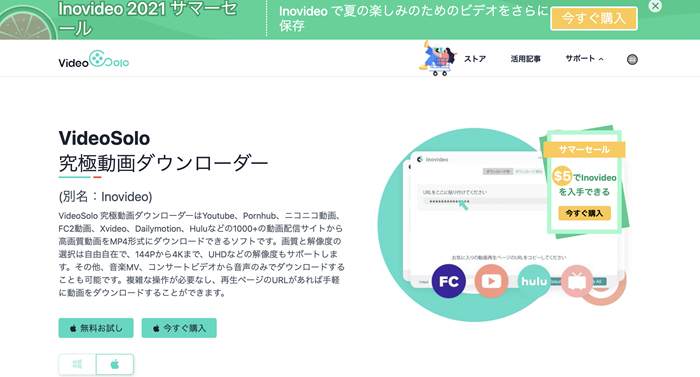Viewport: 700px width, 377px height.
Task: Switch to the Windows version toggle
Action: pyautogui.click(x=77, y=364)
